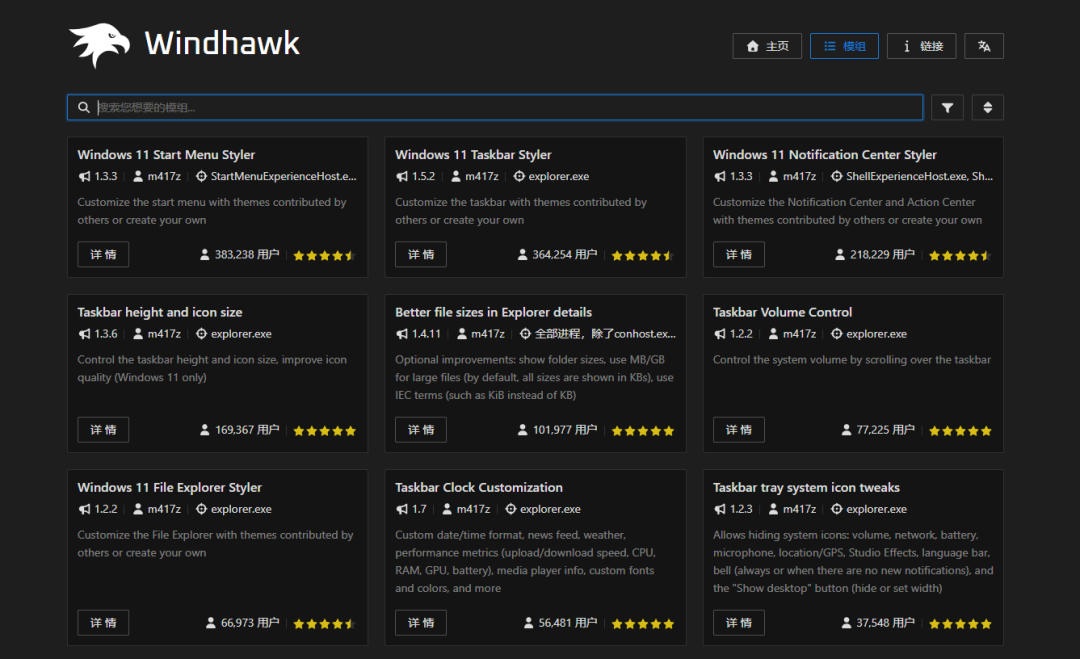The image size is (1080, 659).
Task: Click version megaphone icon next to 1.7
Action: [x=402, y=509]
